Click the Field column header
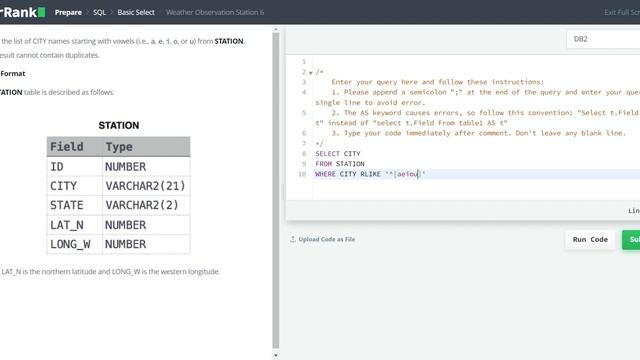The image size is (640, 360). (75, 147)
